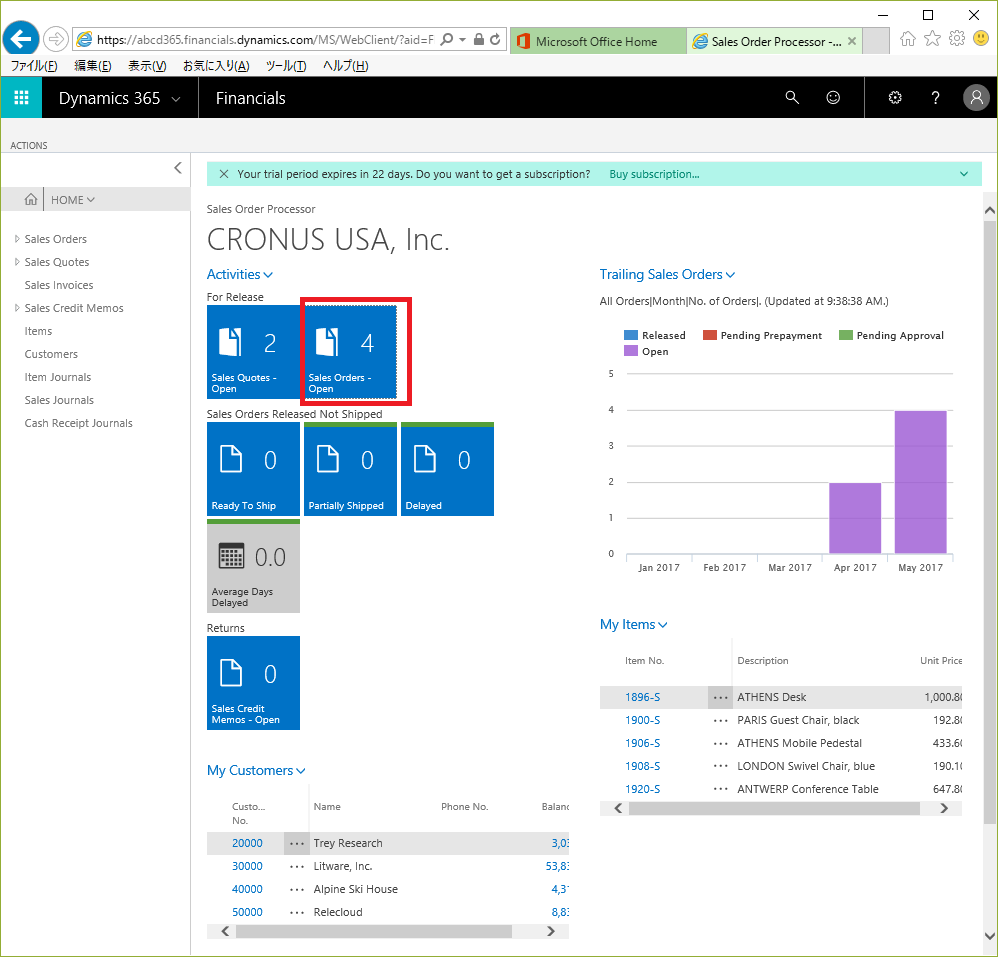Refresh the page with the reload icon

click(495, 39)
